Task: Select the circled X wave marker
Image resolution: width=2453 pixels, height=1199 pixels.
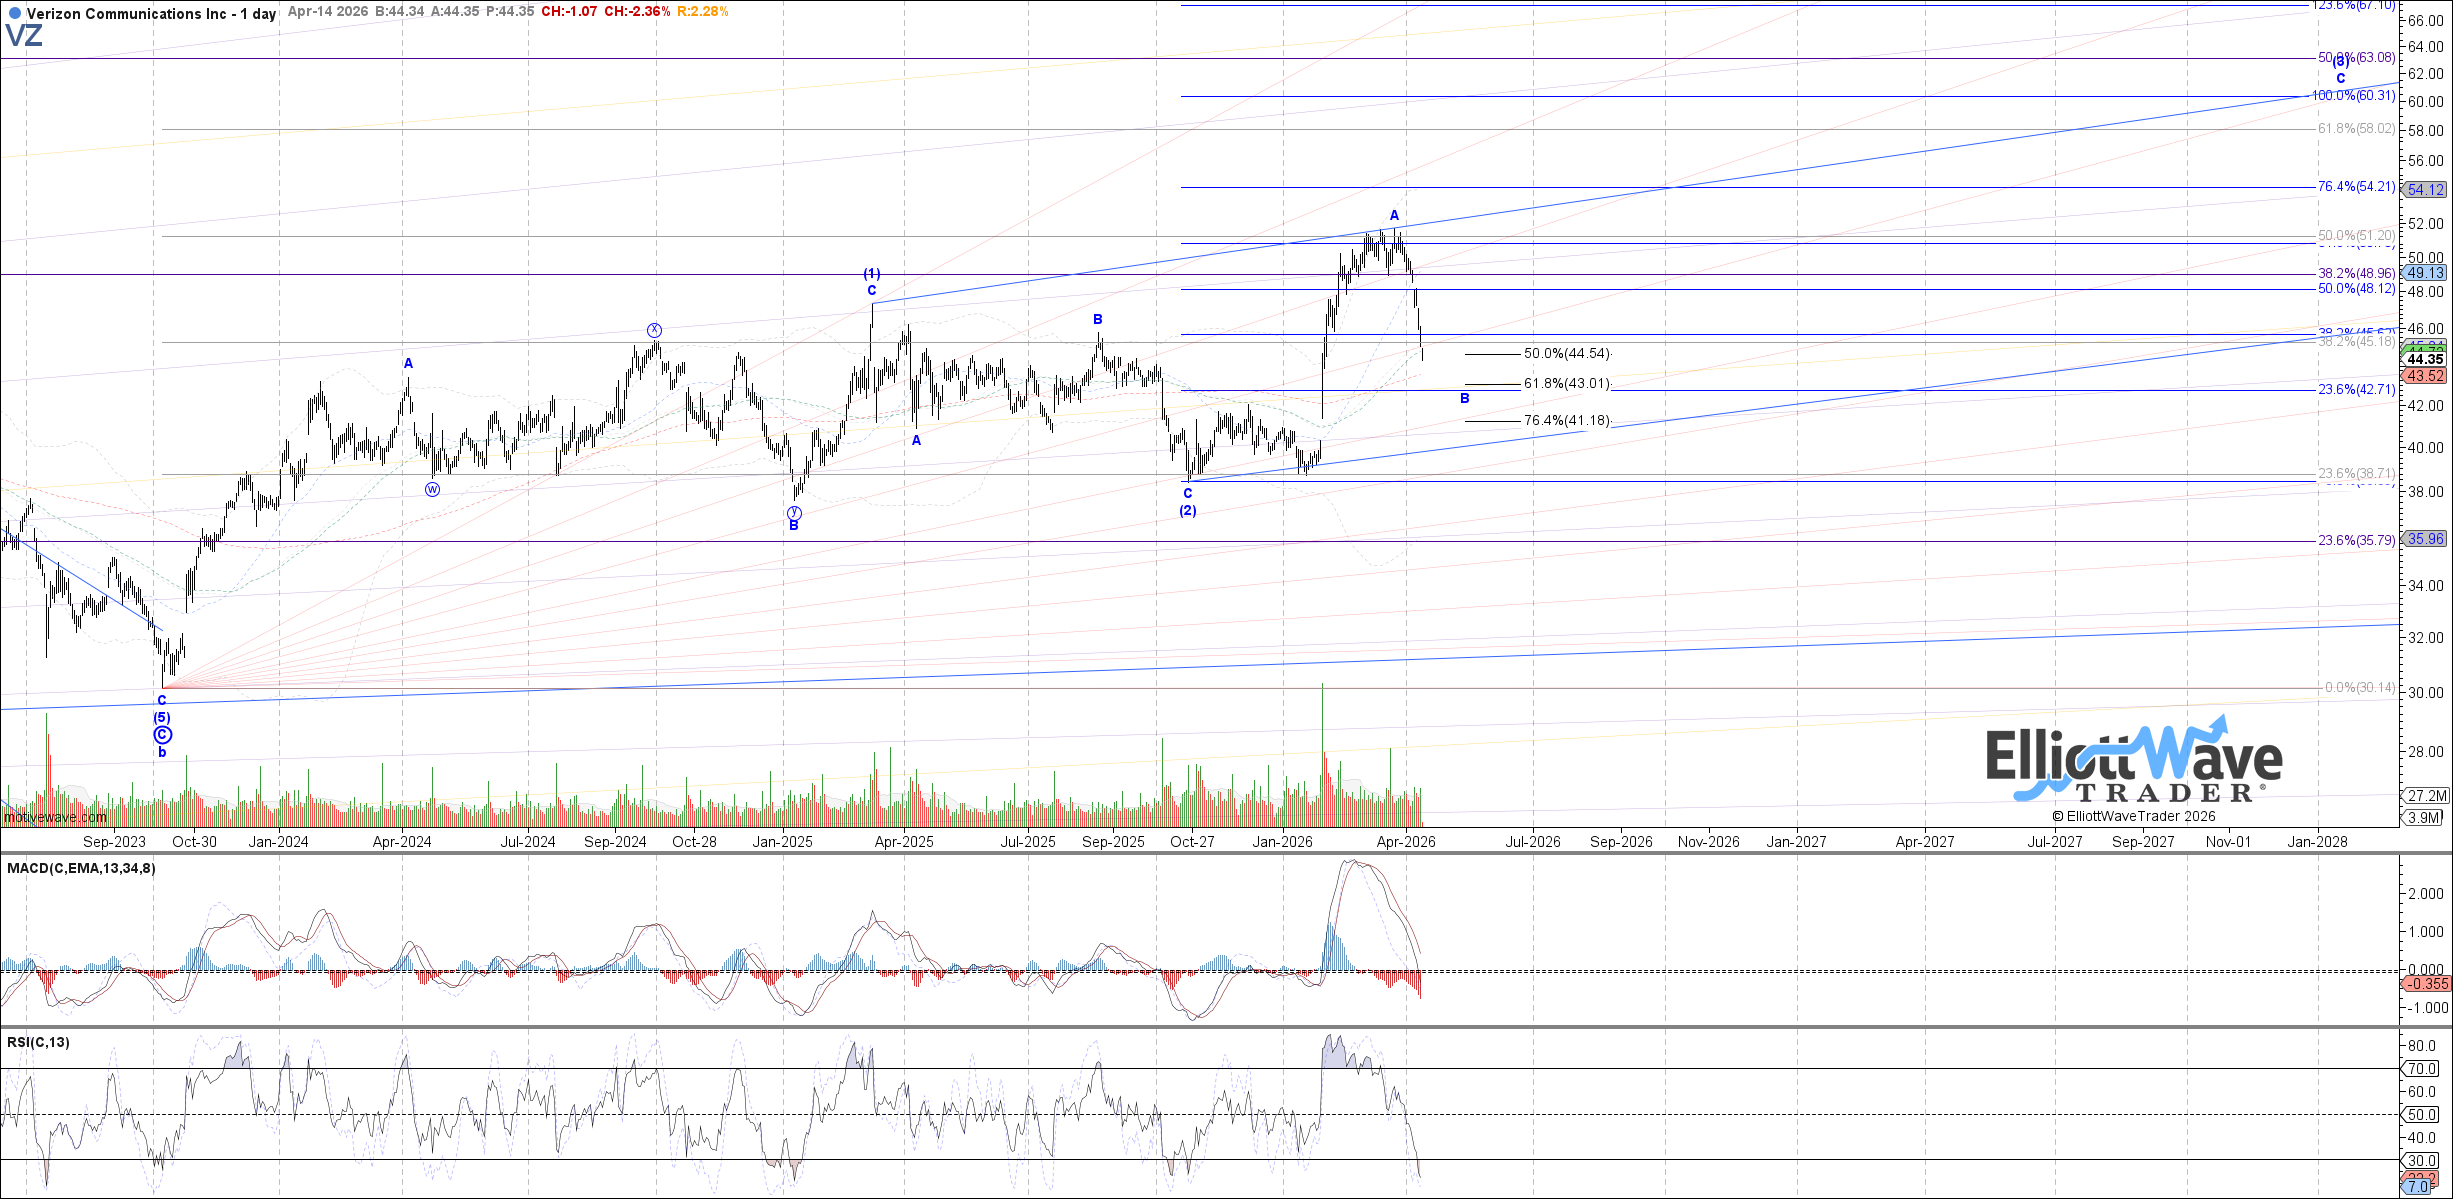Action: (654, 330)
